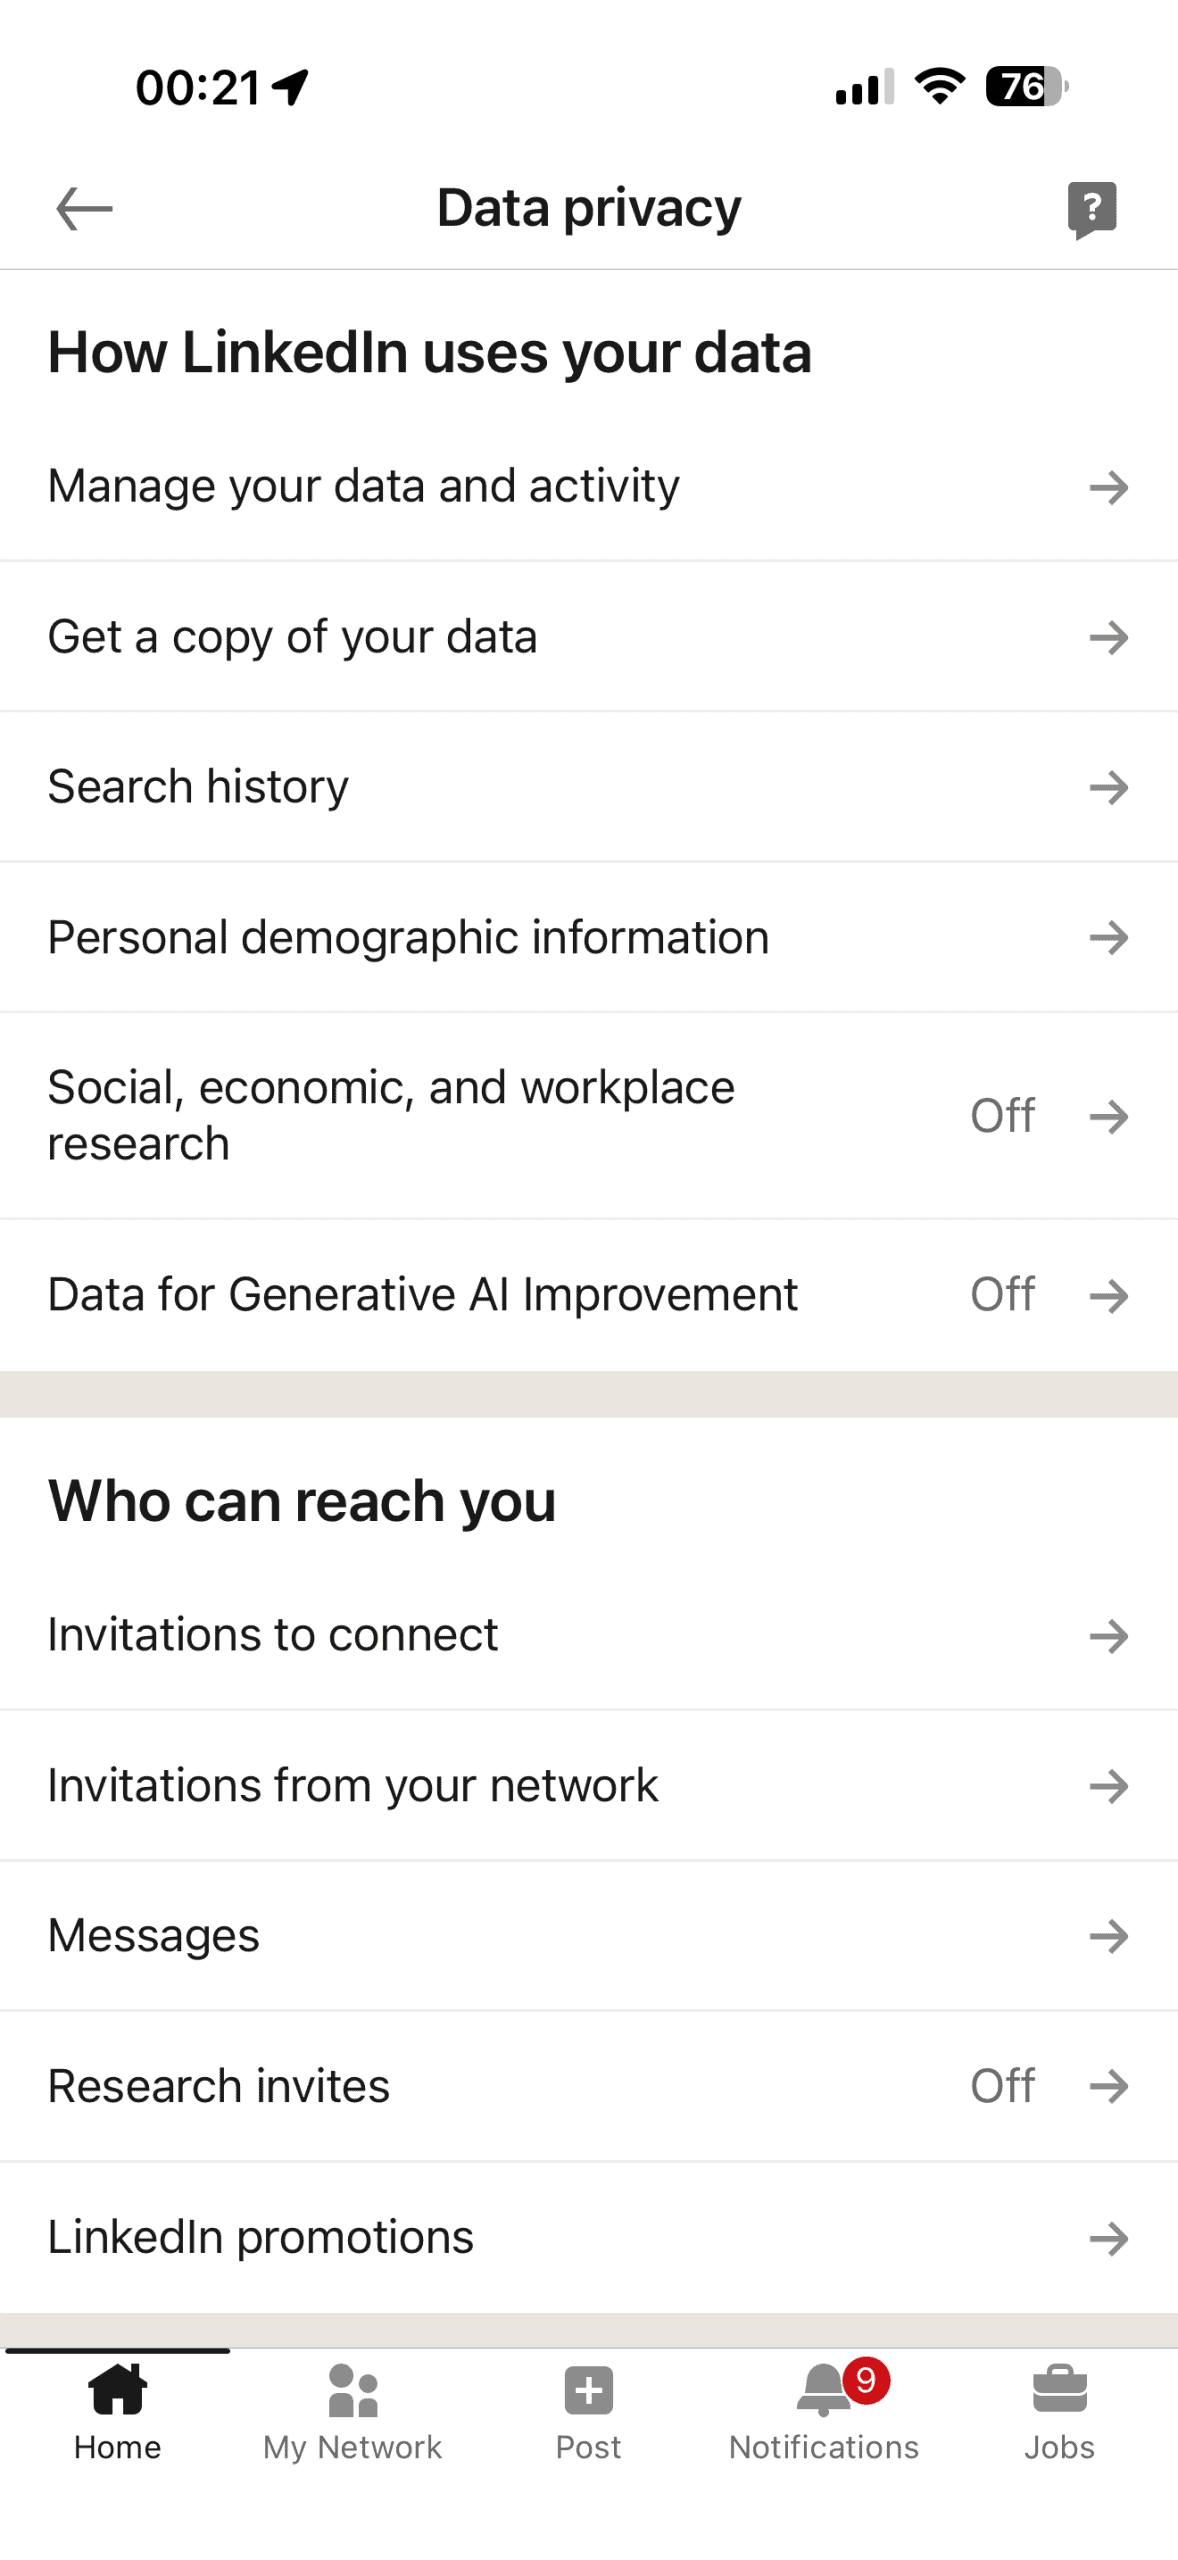Tap arrow beside Search history
This screenshot has height=2560, width=1178.
pos(1108,787)
